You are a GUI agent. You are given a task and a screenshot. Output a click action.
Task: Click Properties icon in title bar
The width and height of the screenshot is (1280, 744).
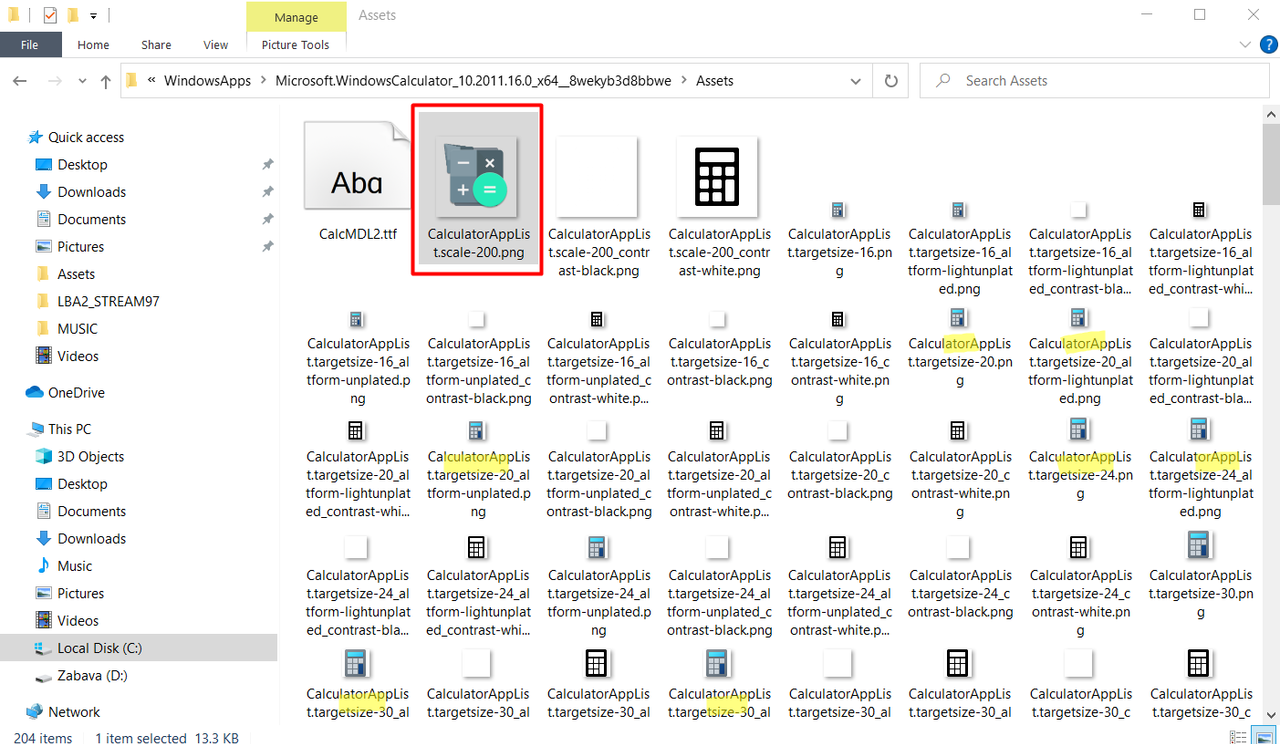[50, 16]
